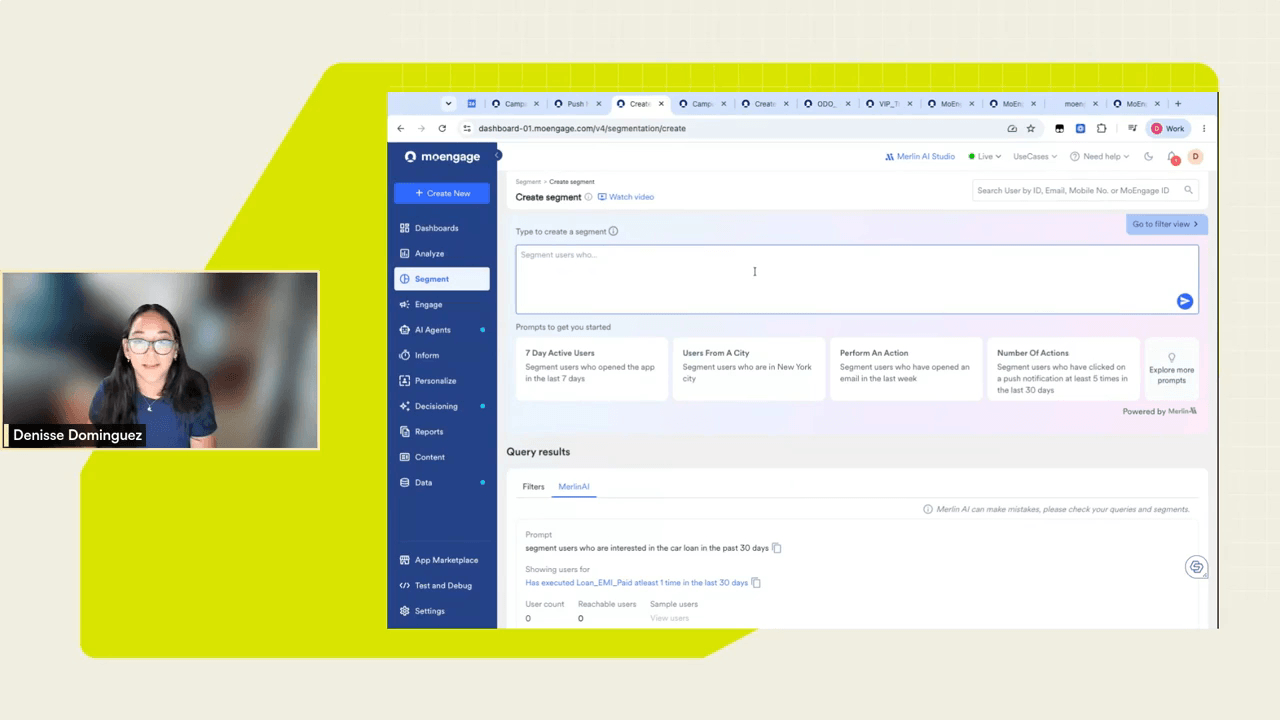Viewport: 1280px width, 720px height.
Task: Choose the Perform An Action prompt
Action: click(x=906, y=368)
